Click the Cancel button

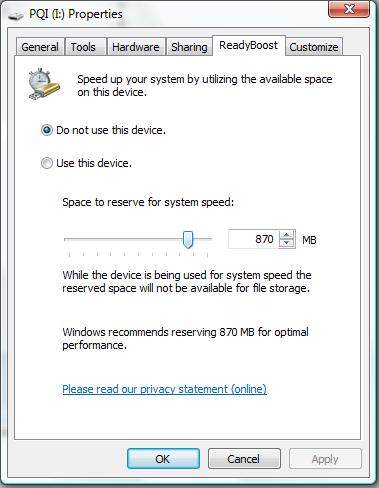point(244,459)
